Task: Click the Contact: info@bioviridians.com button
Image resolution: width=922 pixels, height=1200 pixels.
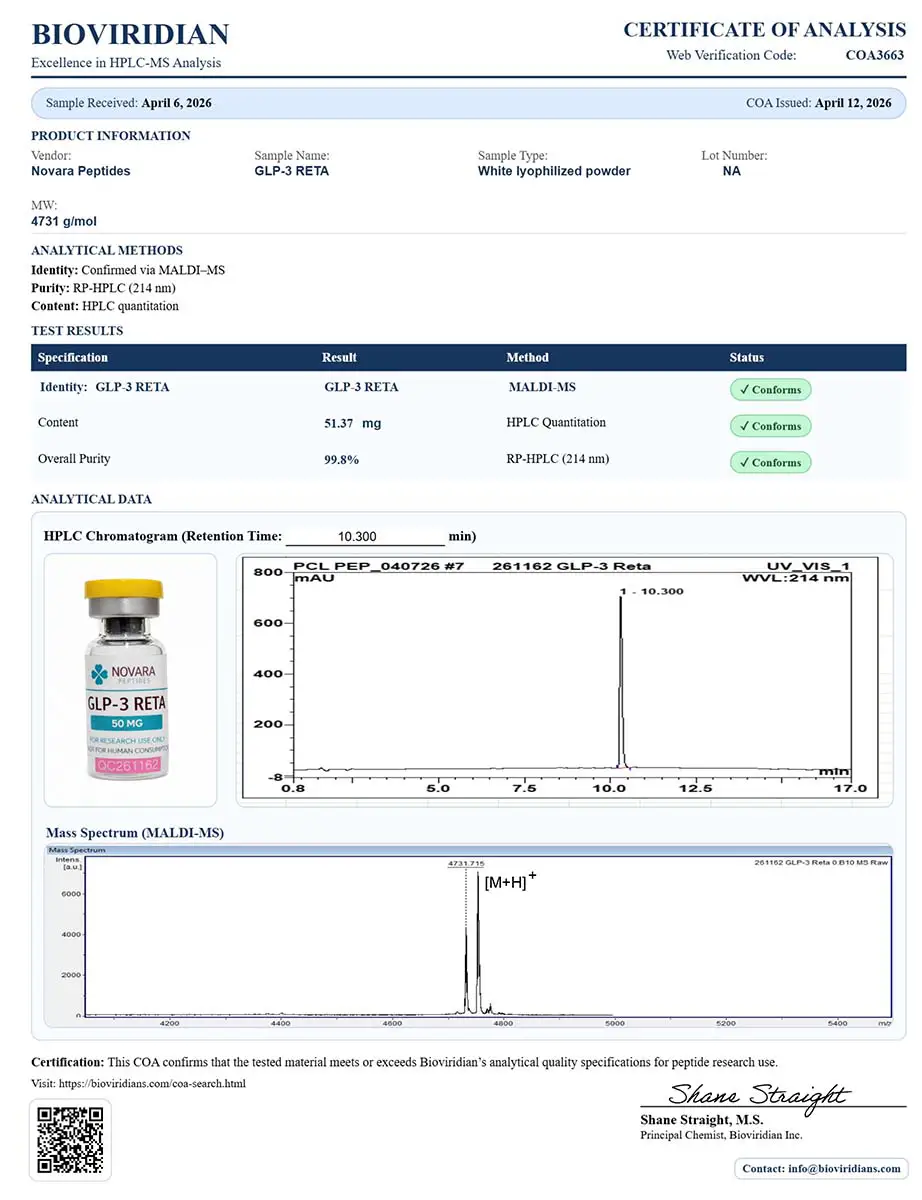Action: [821, 1168]
